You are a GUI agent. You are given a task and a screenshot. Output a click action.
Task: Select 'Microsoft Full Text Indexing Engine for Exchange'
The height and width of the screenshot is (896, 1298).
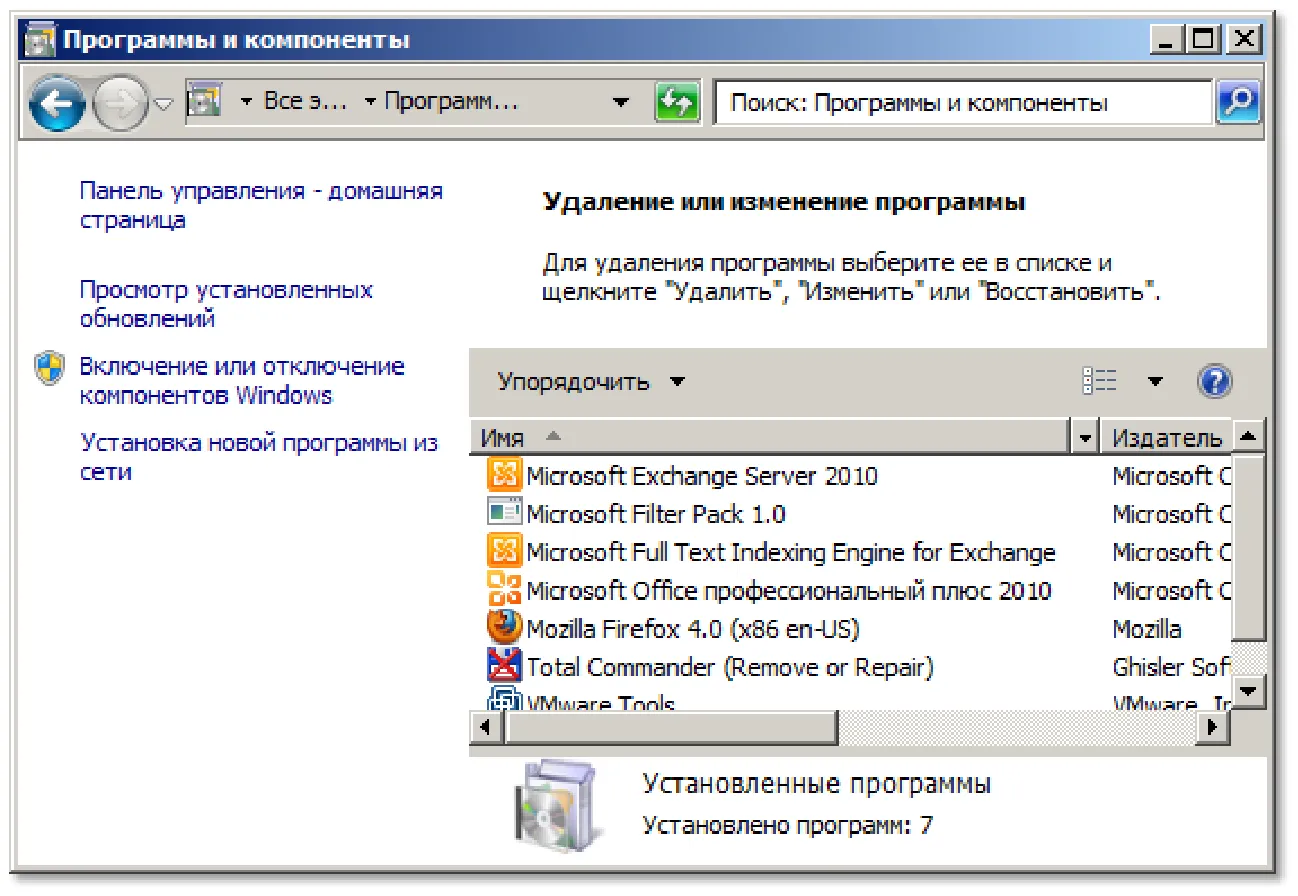pos(790,552)
